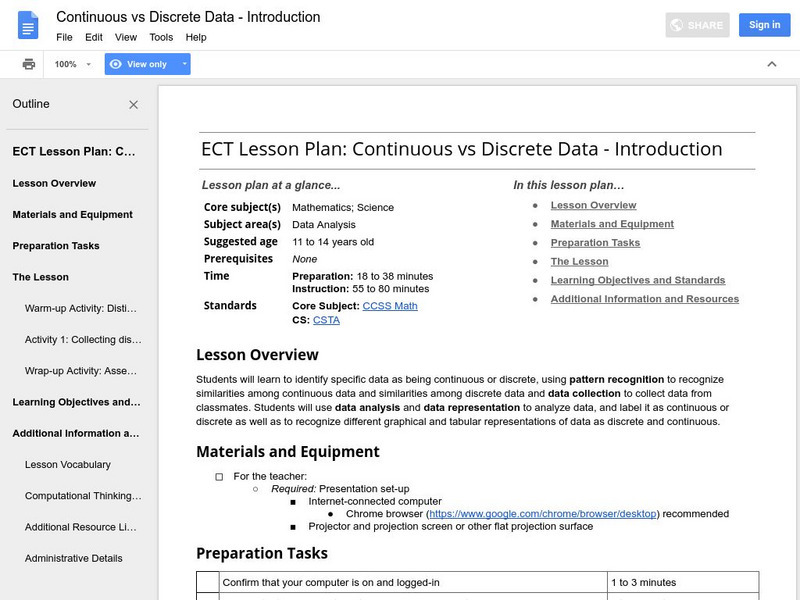
Task: Click the eye icon in View only
Action: (116, 64)
